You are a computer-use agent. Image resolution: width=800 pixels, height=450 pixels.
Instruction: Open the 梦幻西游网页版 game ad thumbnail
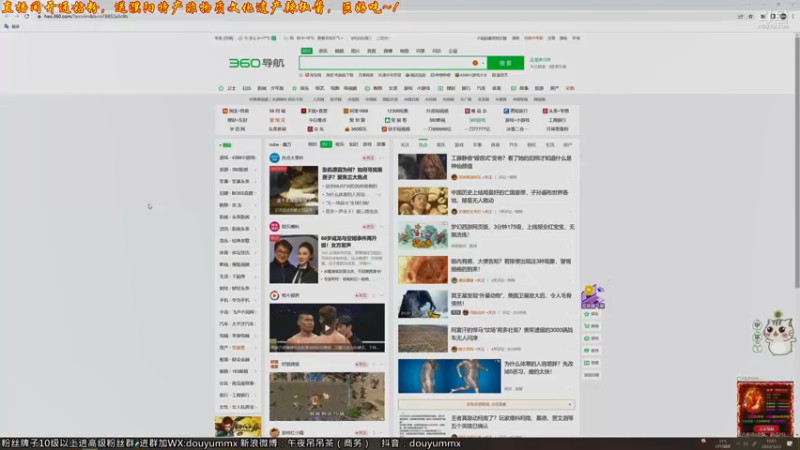tap(422, 235)
